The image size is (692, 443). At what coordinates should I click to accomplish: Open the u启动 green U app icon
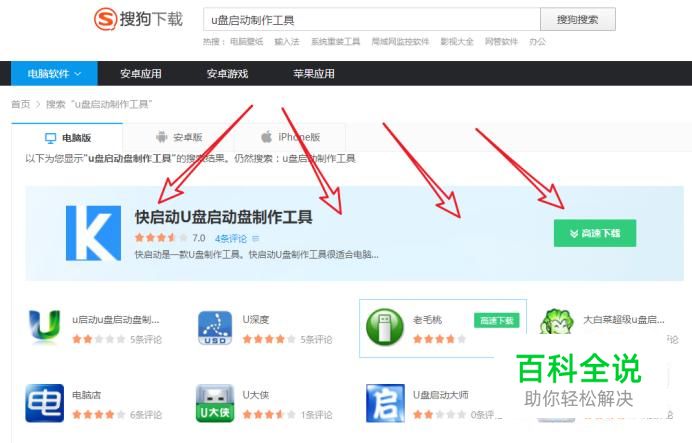[44, 327]
